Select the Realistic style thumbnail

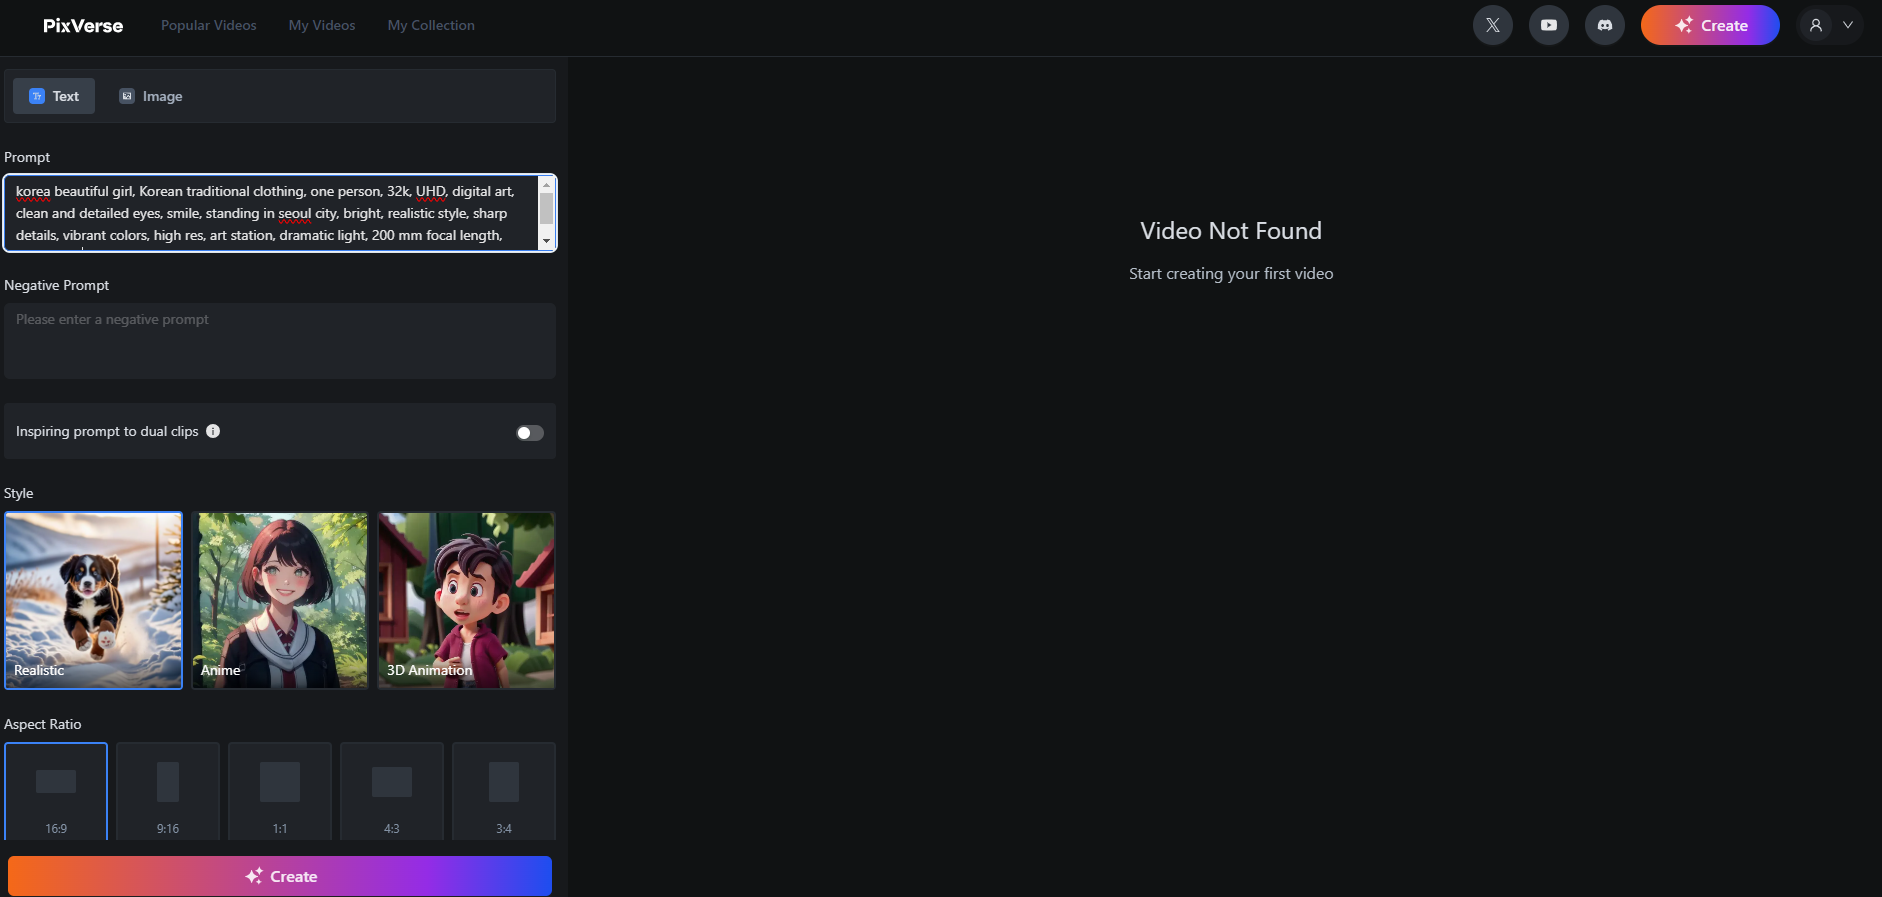point(93,600)
